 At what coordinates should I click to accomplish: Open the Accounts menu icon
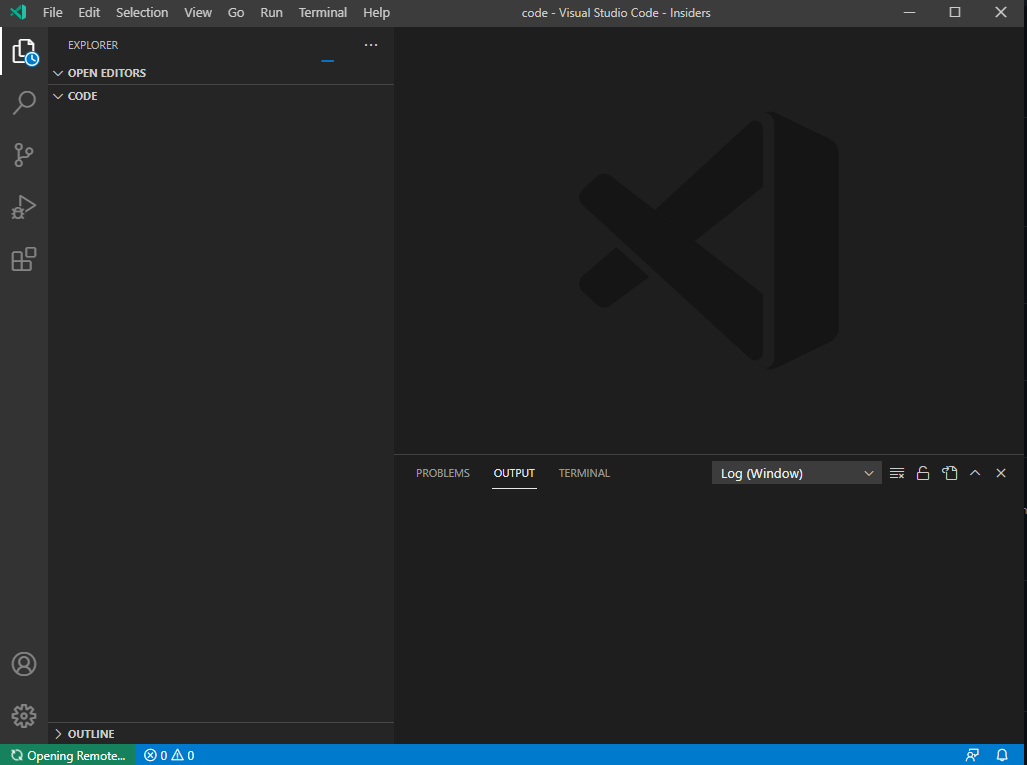tap(24, 664)
